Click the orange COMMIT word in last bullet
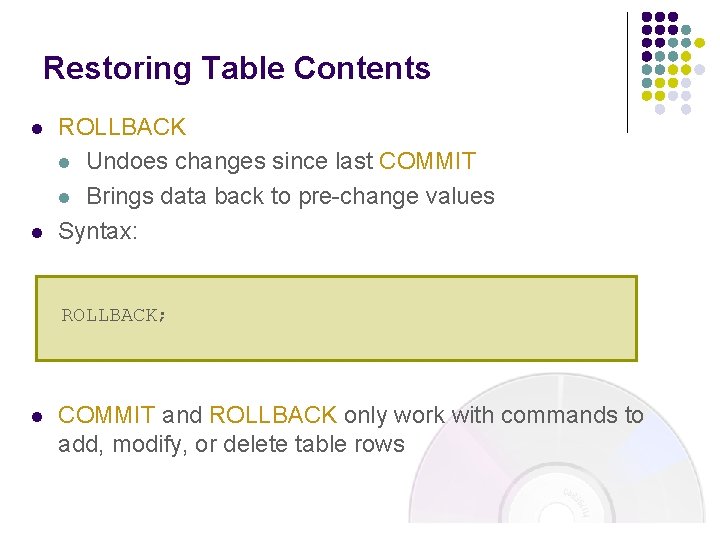The image size is (720, 540). coord(106,415)
